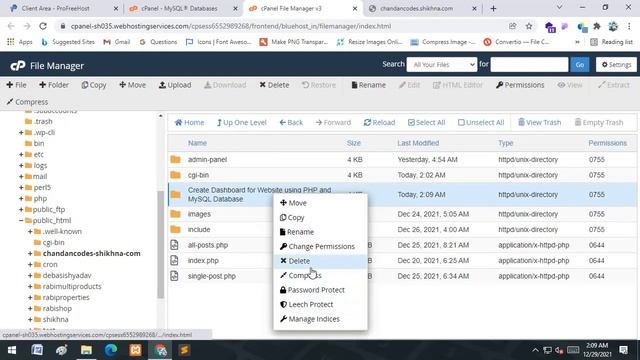Screen dimensions: 640x360
Task: Choose Leech Protect in context menu
Action: tap(320, 304)
